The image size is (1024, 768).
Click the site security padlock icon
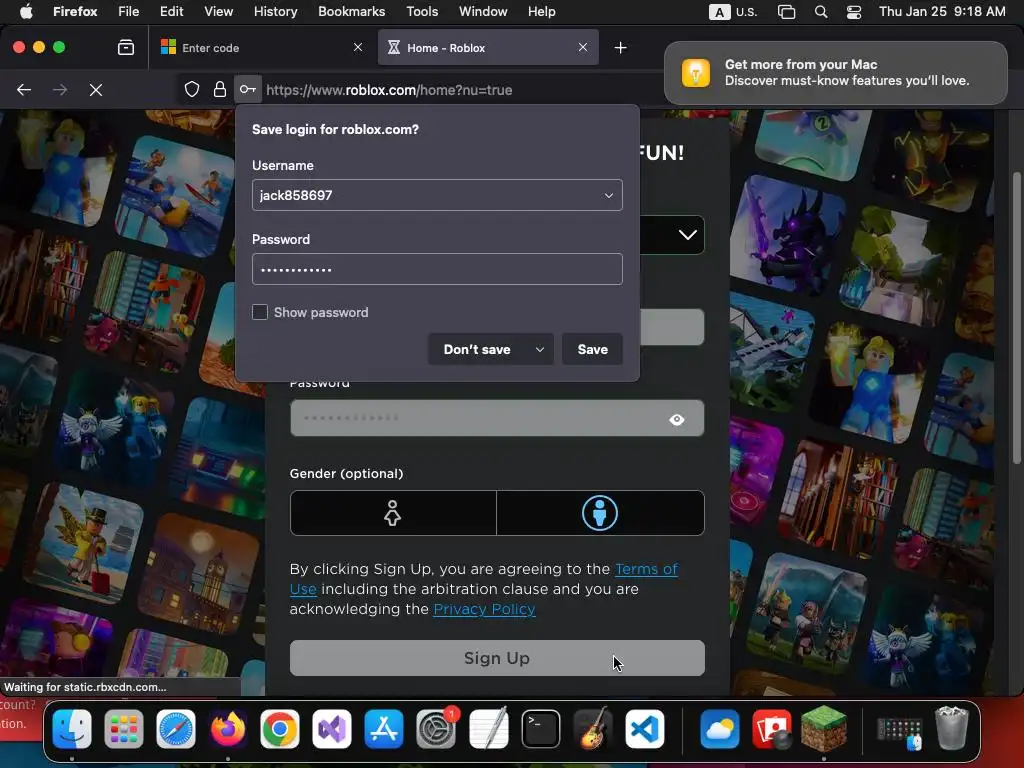tap(220, 89)
